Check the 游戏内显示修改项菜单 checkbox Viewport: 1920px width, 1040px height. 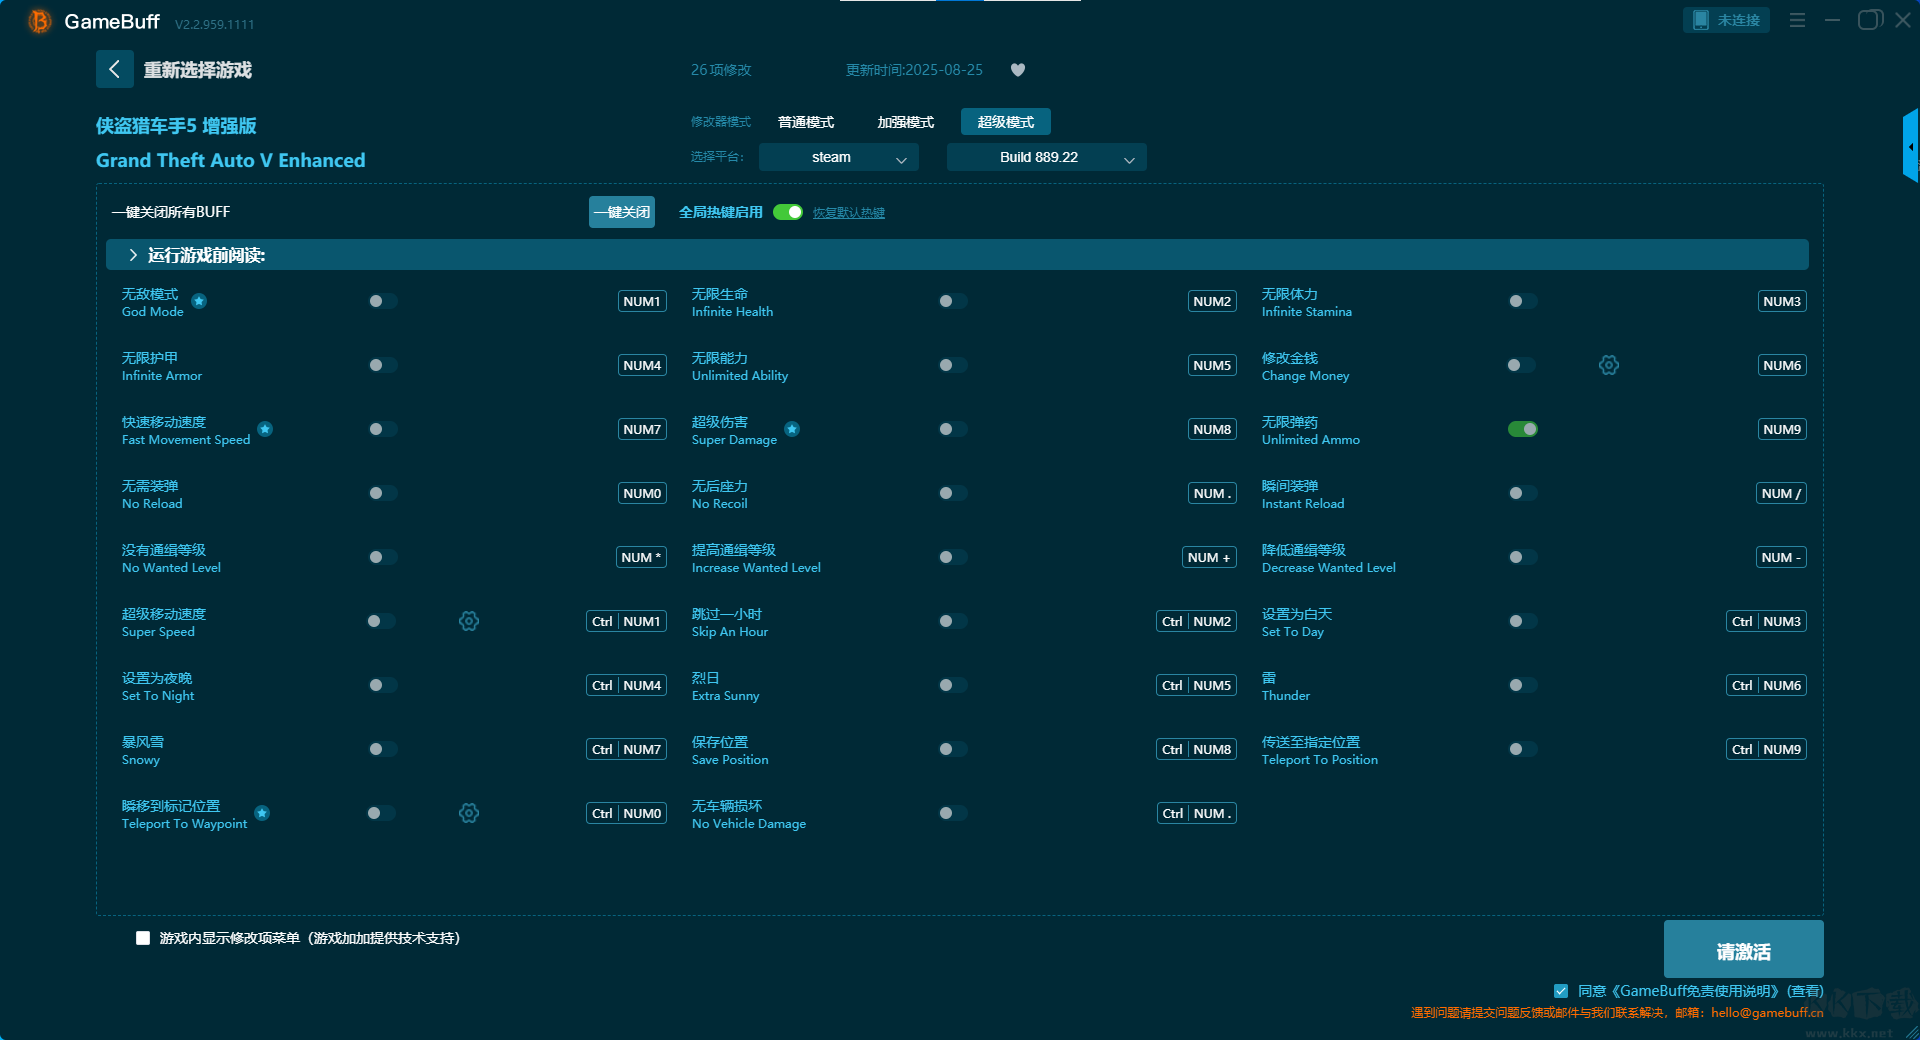(143, 938)
